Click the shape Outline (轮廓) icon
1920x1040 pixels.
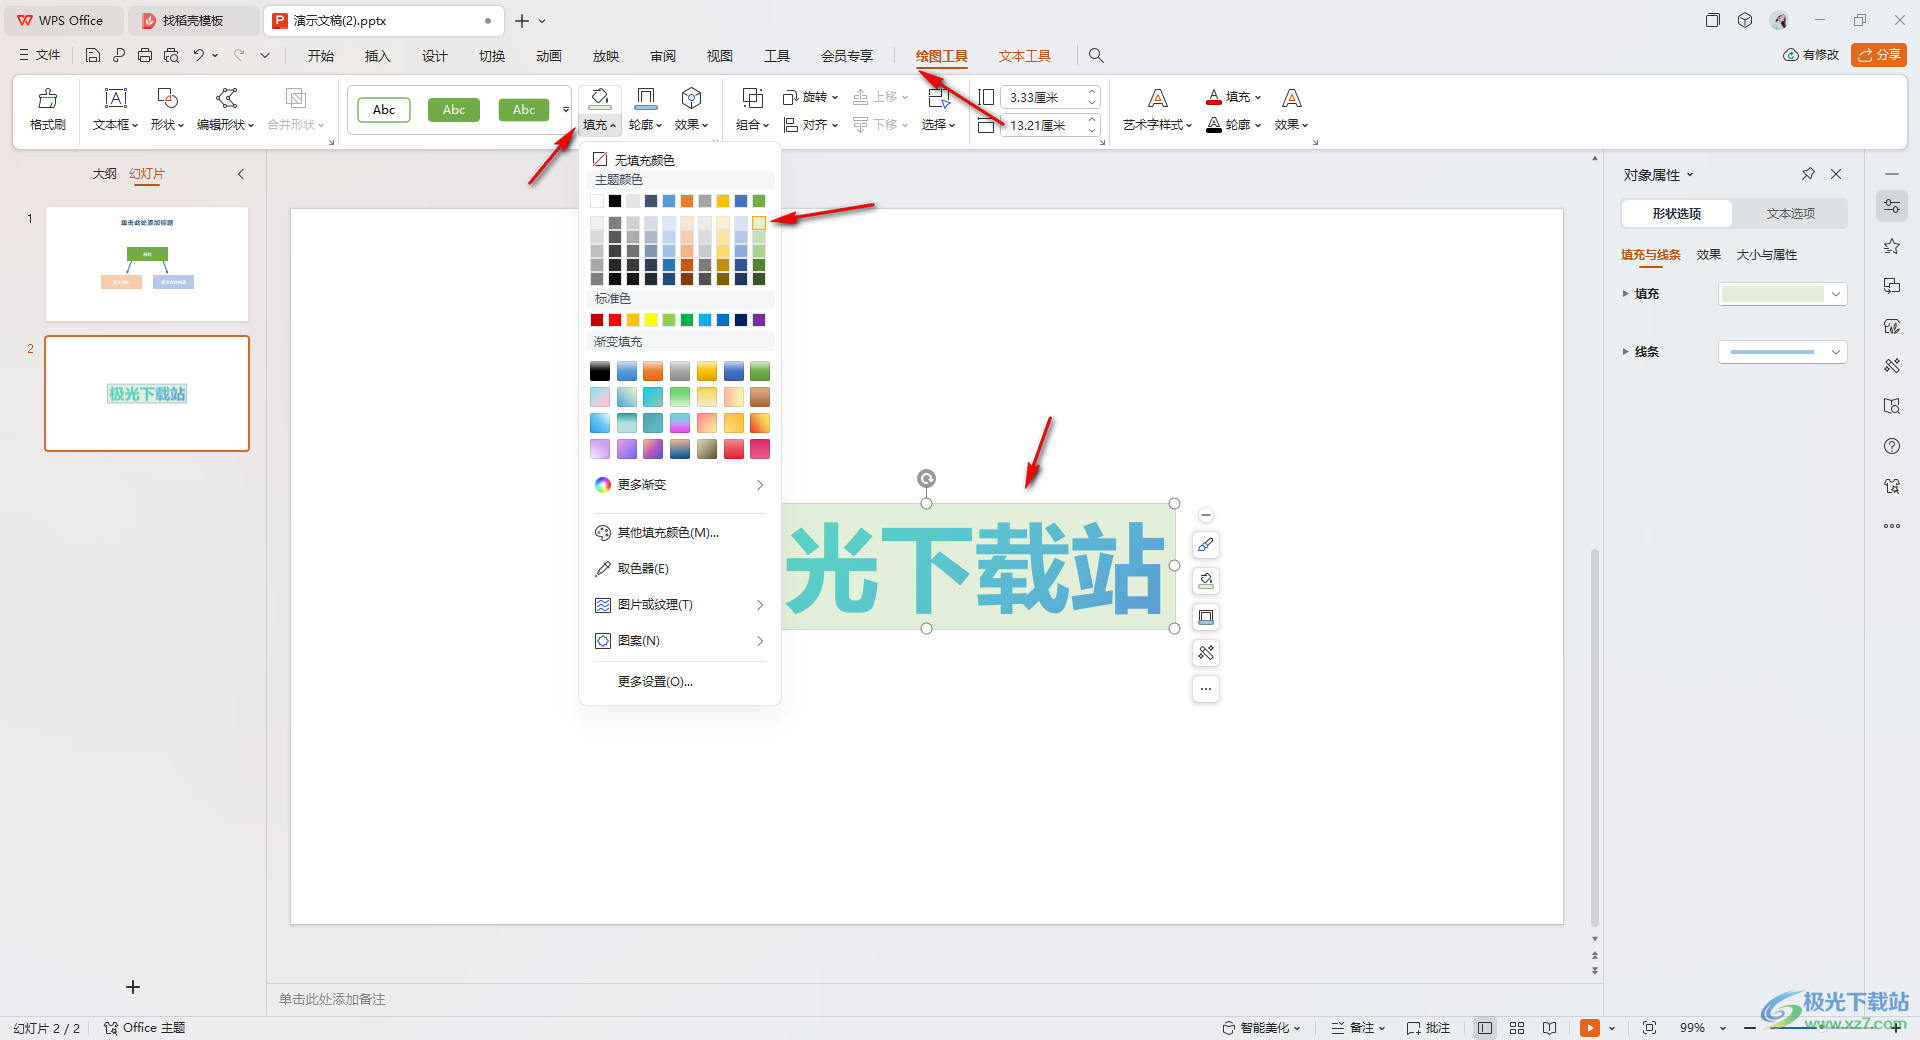point(646,98)
